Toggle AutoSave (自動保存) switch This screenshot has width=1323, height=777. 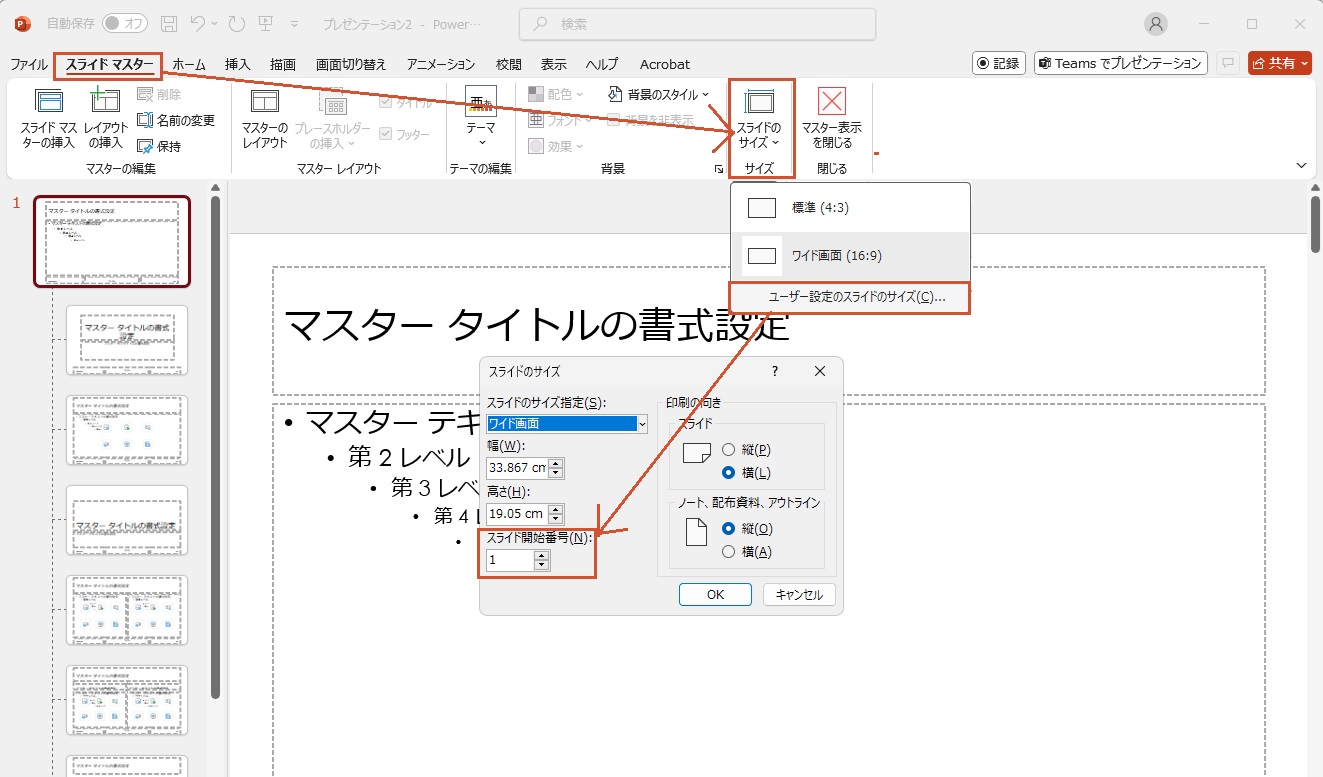[124, 23]
